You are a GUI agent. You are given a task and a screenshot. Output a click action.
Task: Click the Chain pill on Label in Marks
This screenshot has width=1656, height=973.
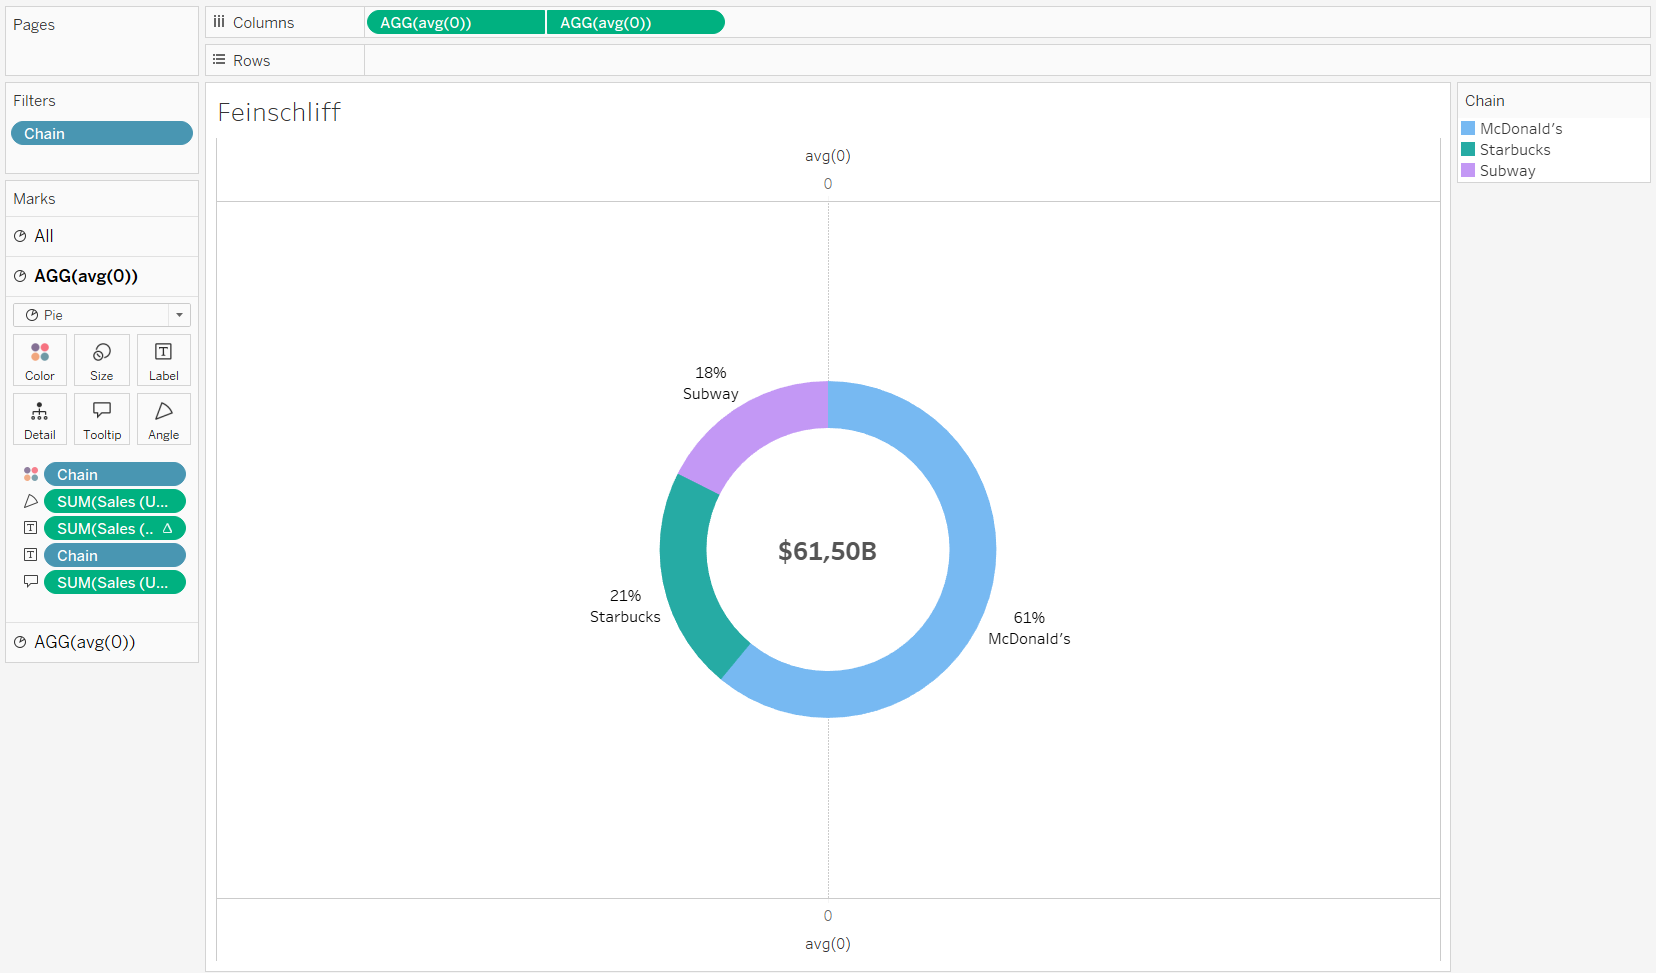(115, 555)
